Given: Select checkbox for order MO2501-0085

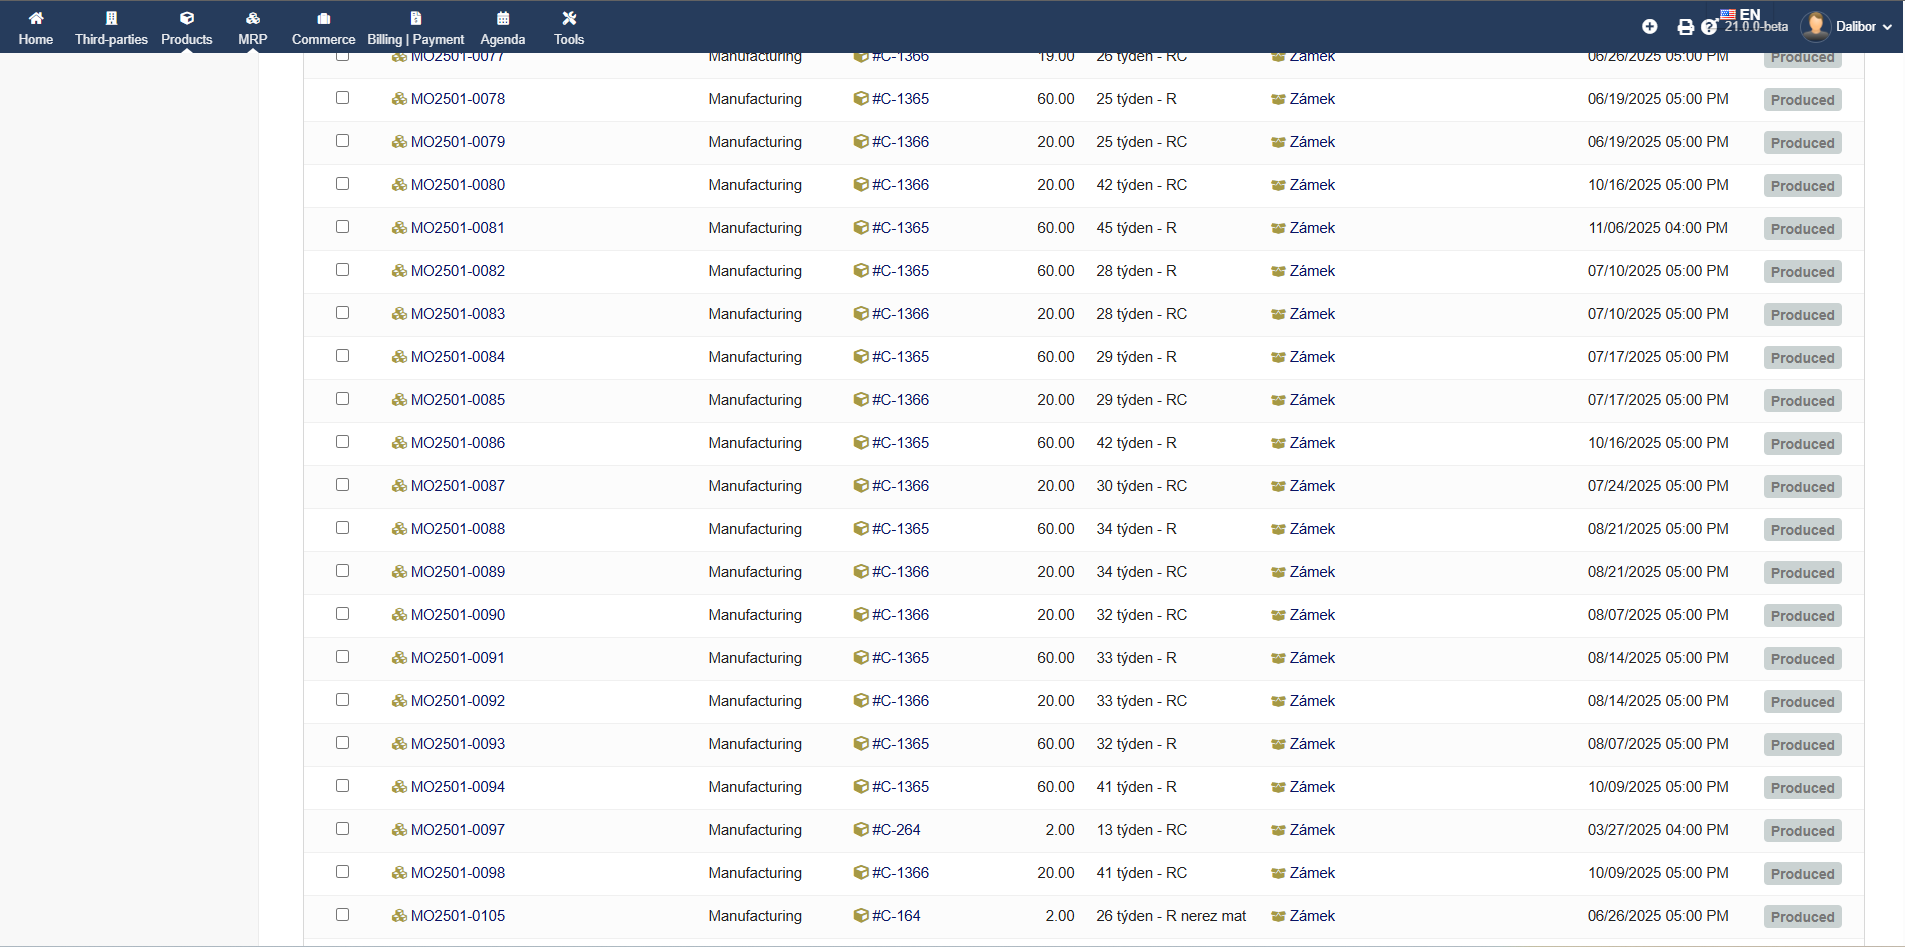Looking at the screenshot, I should tap(343, 399).
